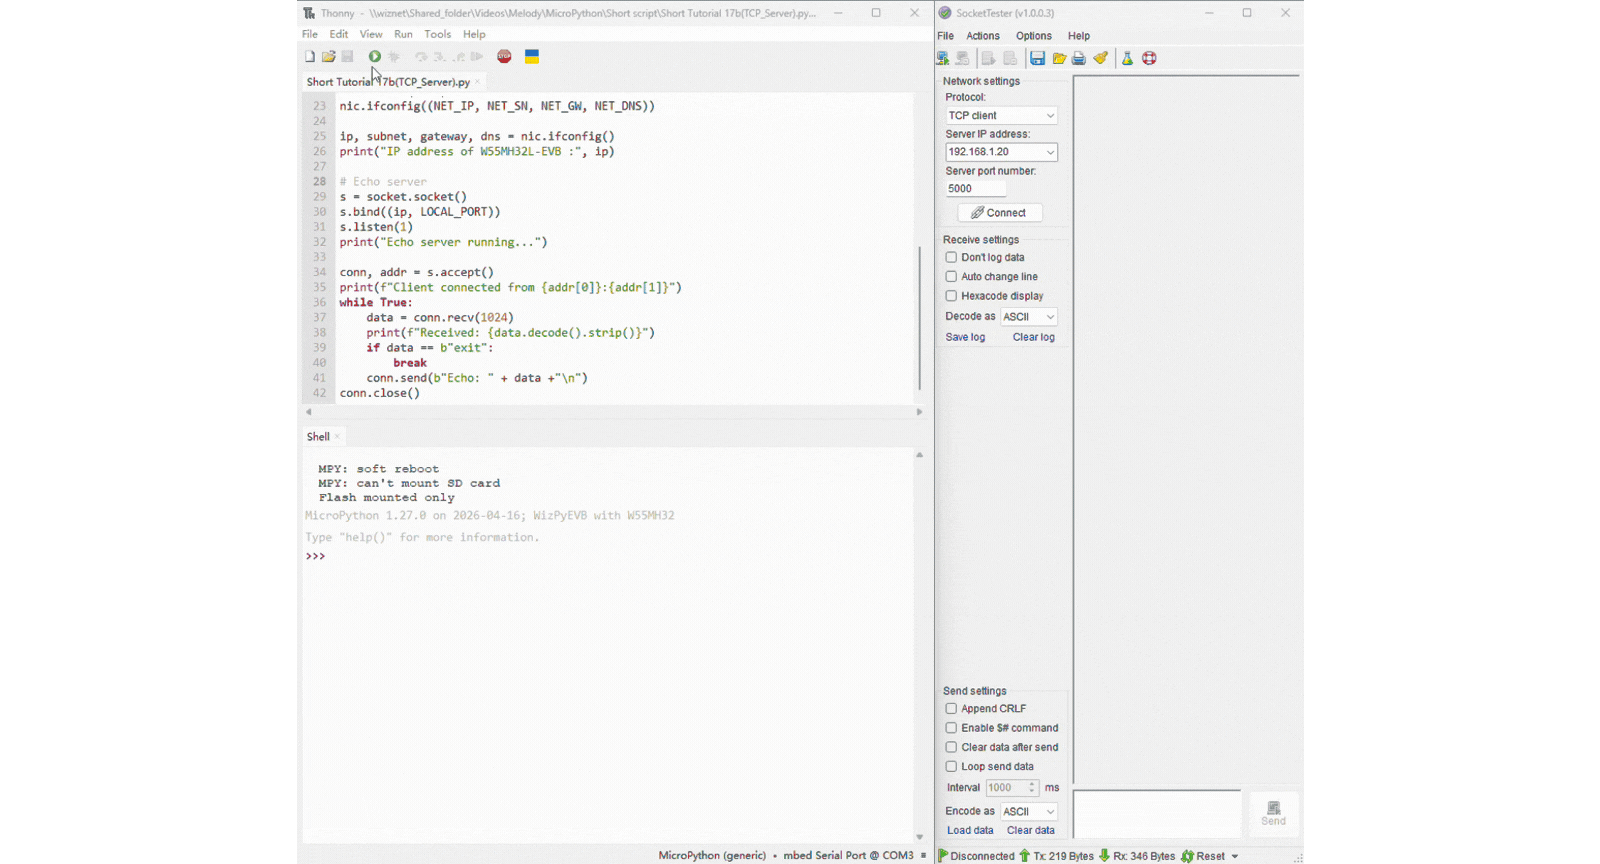
Task: Click the Step into icon in Thonny
Action: click(x=439, y=57)
